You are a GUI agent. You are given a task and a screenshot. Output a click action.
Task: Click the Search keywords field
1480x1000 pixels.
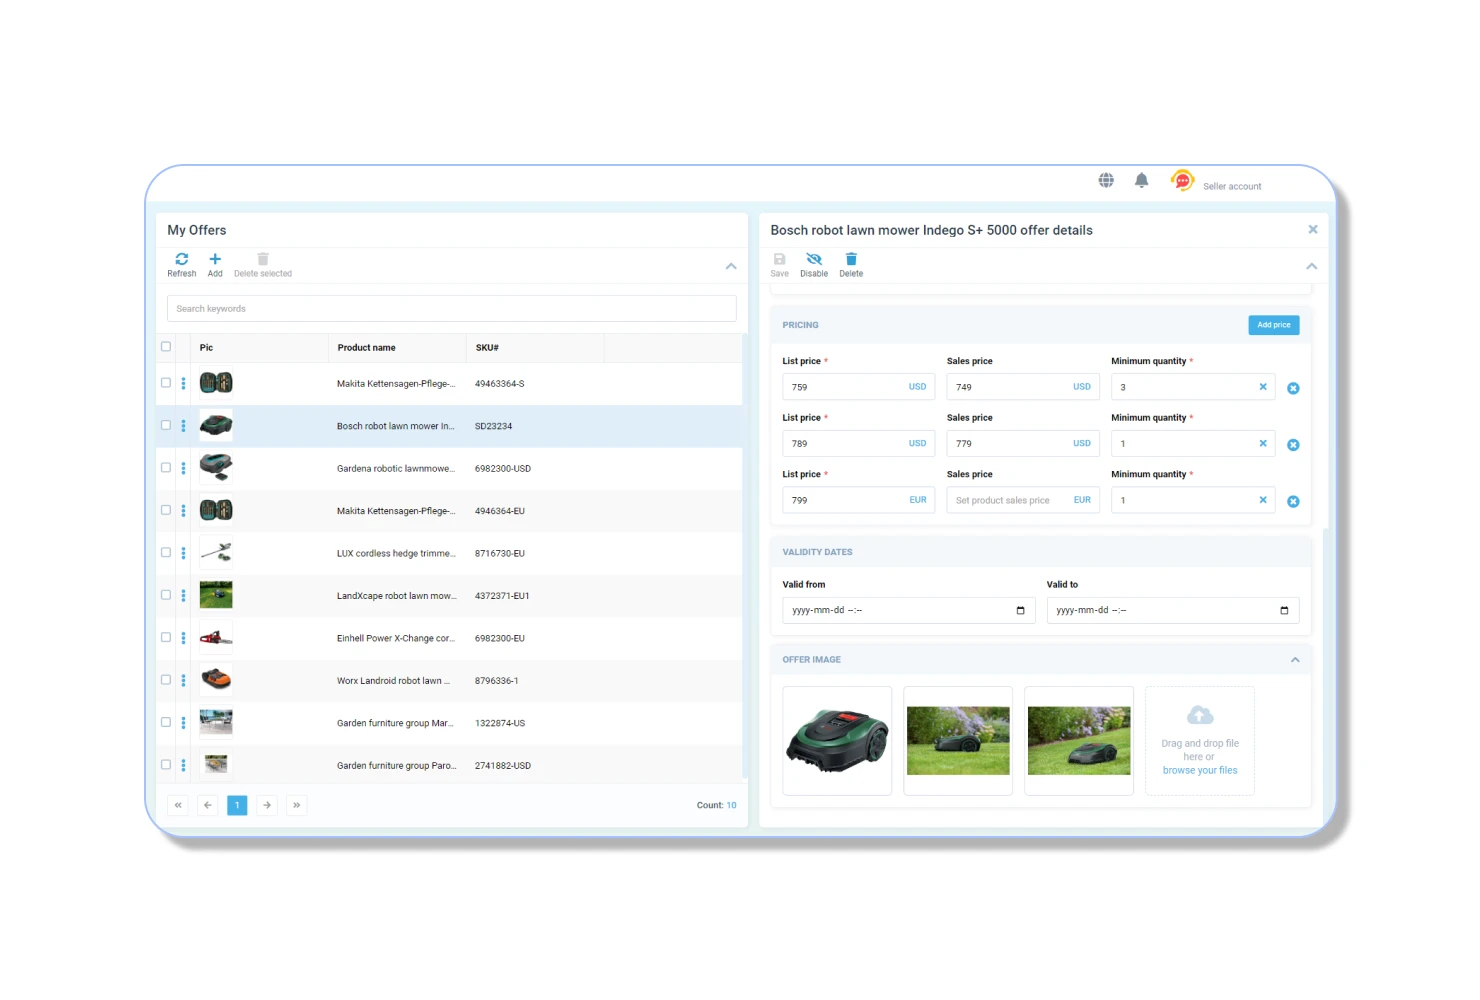(x=452, y=309)
